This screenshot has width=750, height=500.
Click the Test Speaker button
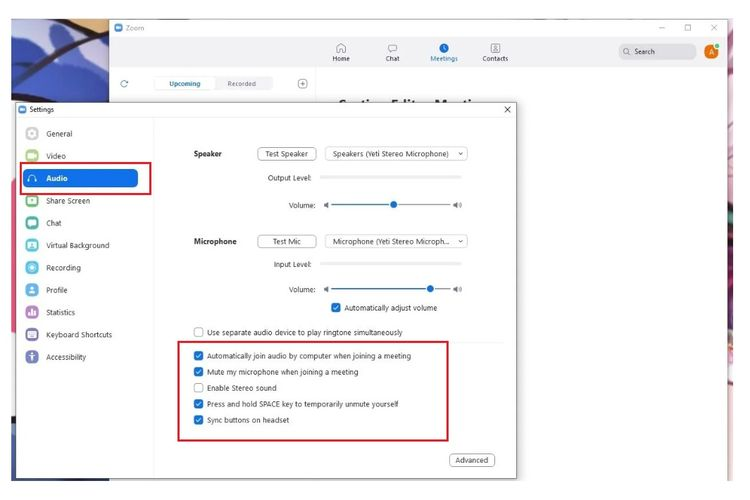tap(286, 154)
